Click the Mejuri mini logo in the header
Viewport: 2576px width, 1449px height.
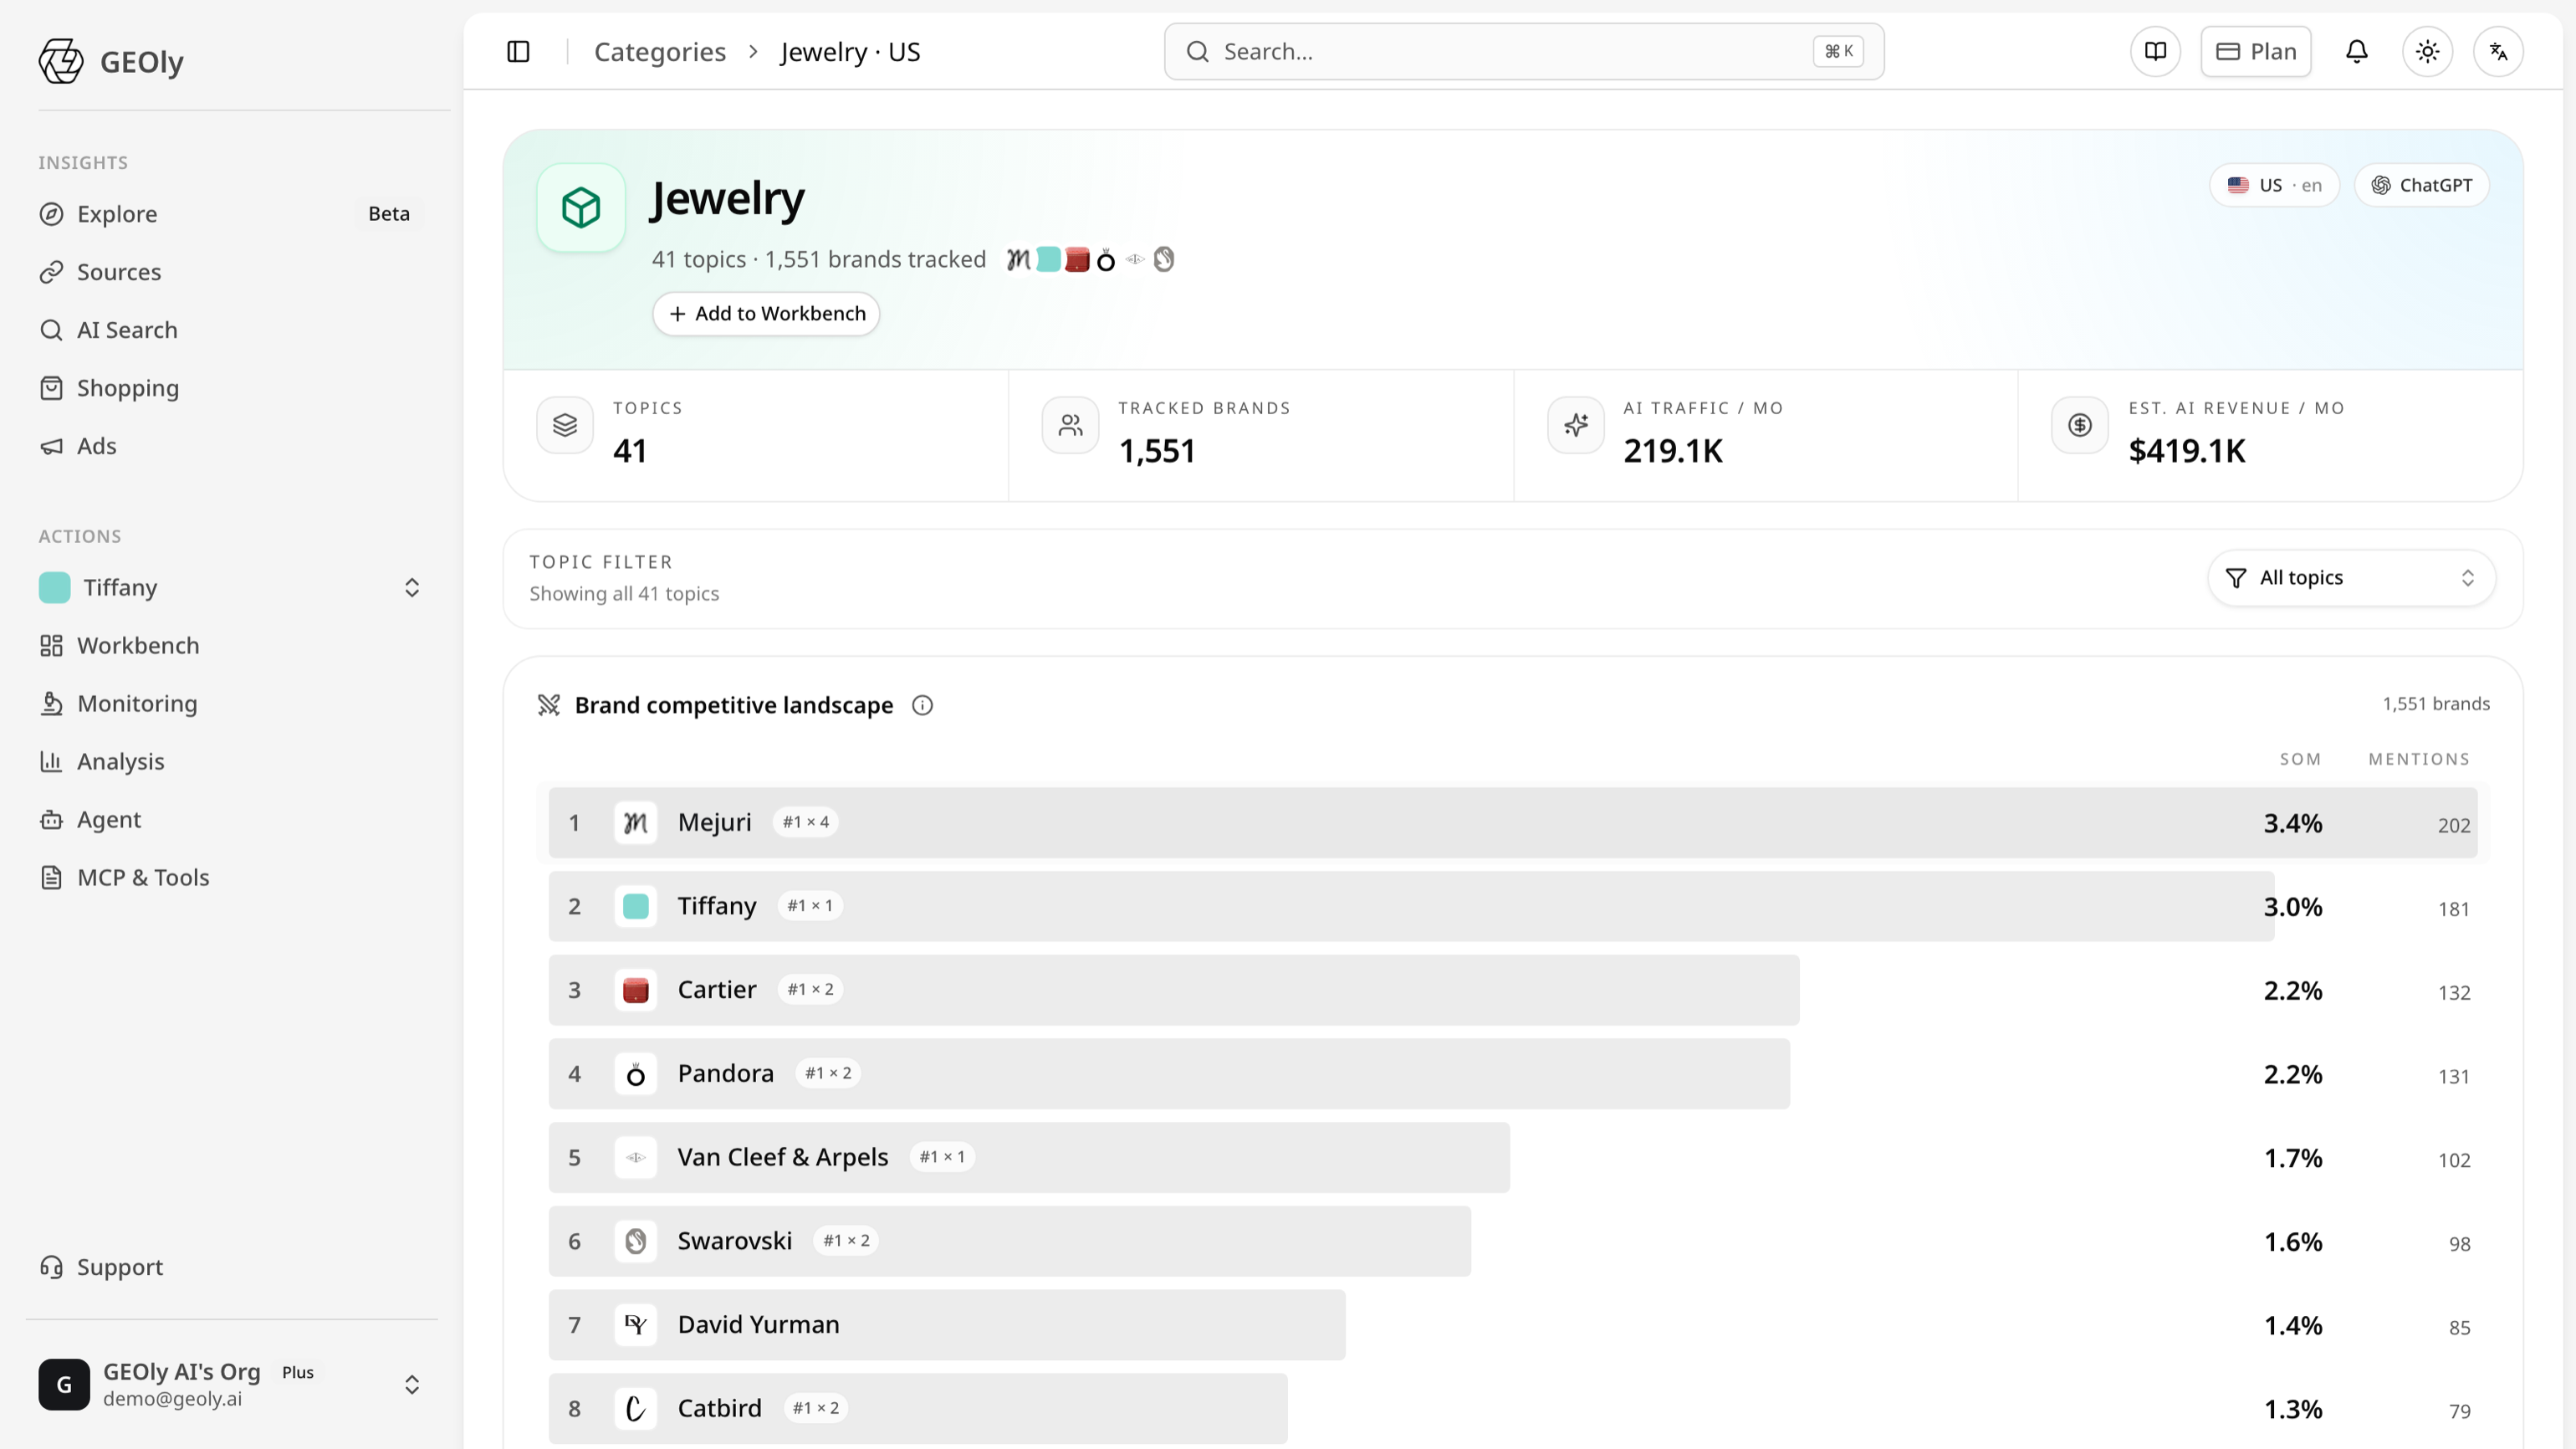[x=1018, y=260]
